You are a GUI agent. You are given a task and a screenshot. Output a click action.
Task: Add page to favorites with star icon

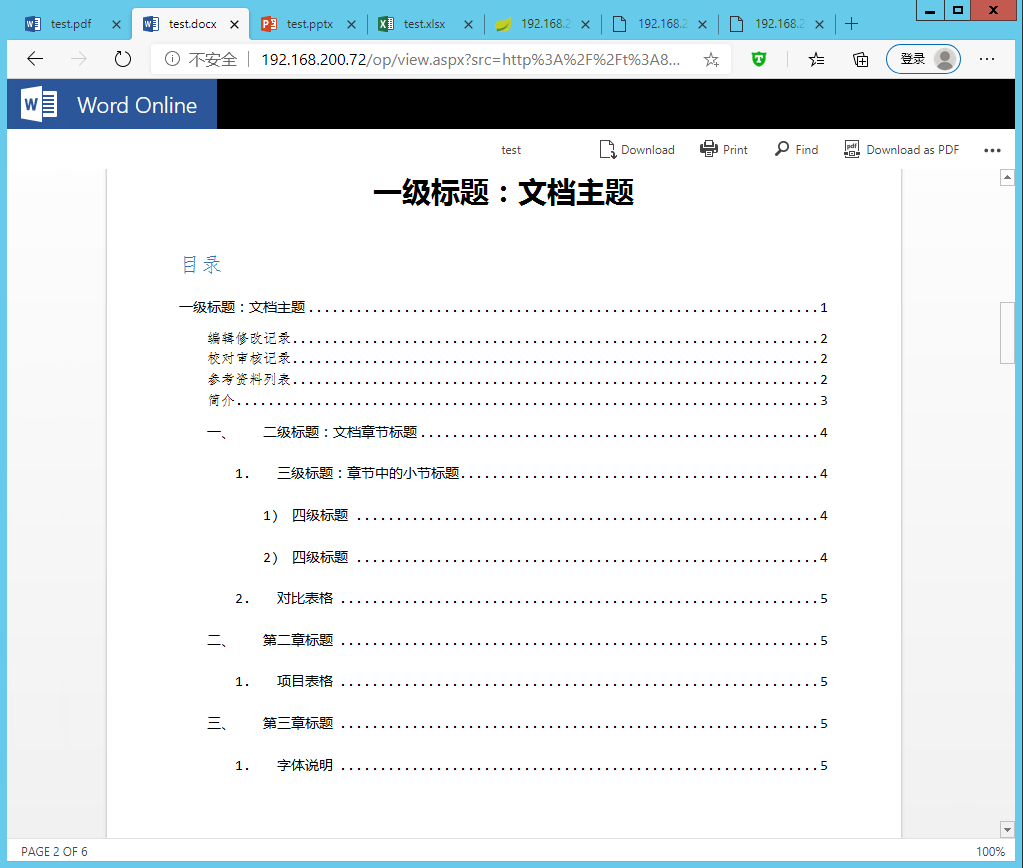click(711, 60)
